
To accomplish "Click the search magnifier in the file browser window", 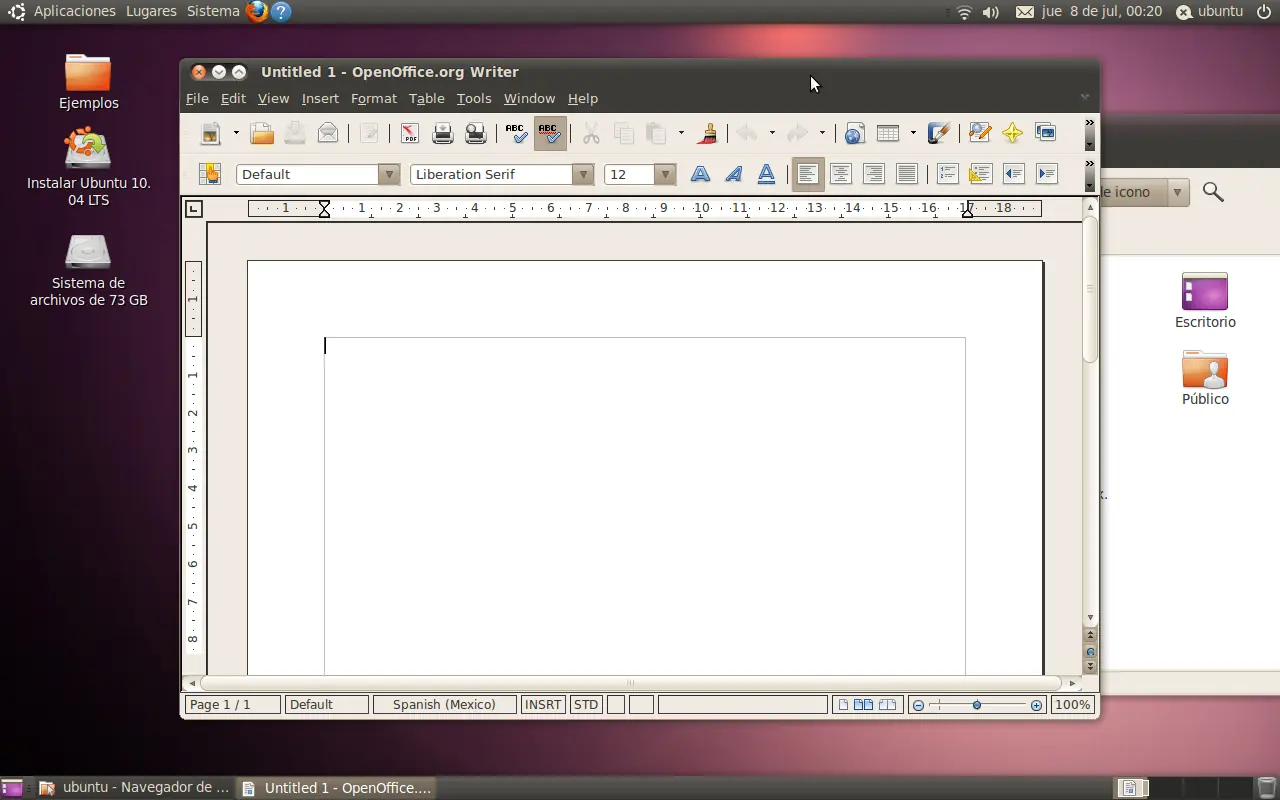I will (1213, 192).
